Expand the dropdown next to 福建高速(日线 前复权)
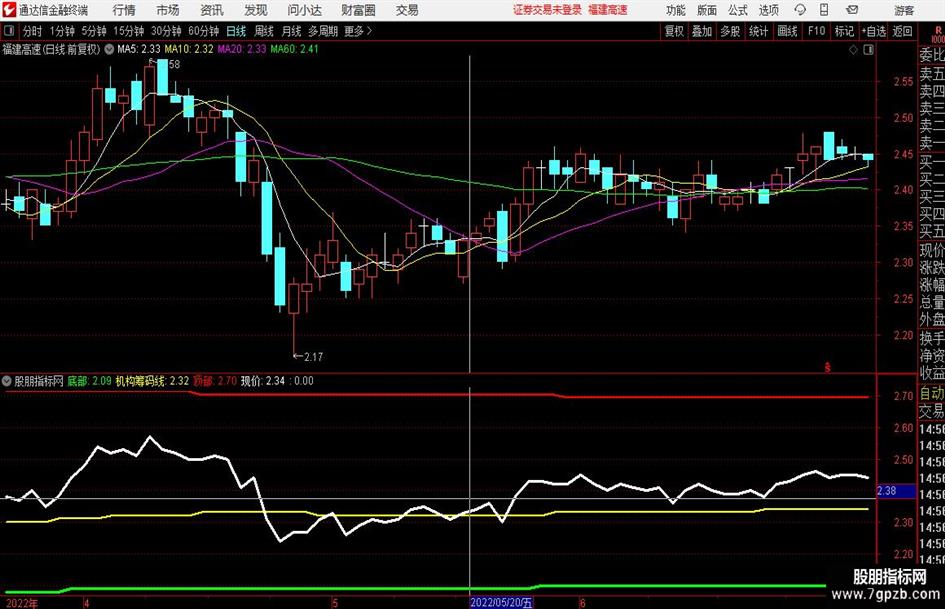945x609 pixels. [109, 49]
